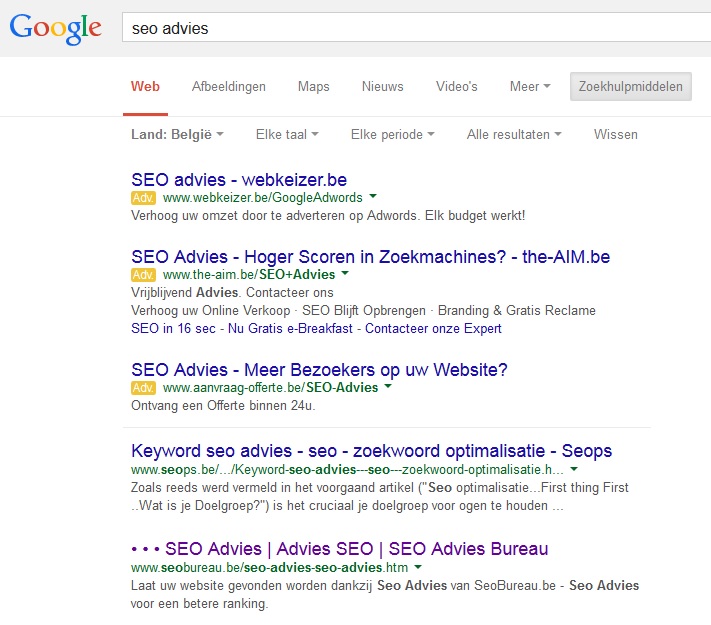This screenshot has width=711, height=625.
Task: Open the arrow menu next to webkeizer.be URL
Action: point(373,196)
